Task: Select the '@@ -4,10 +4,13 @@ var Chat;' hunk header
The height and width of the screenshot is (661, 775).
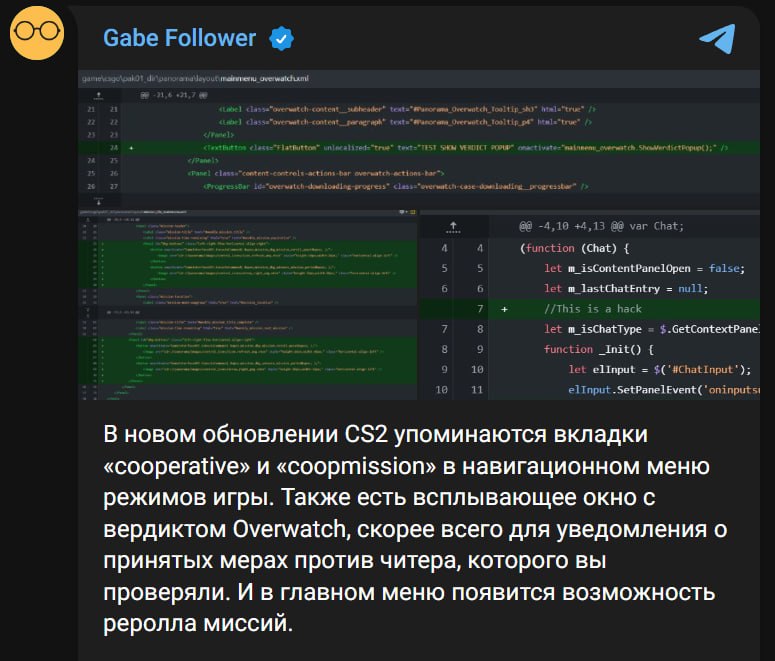Action: pos(601,226)
